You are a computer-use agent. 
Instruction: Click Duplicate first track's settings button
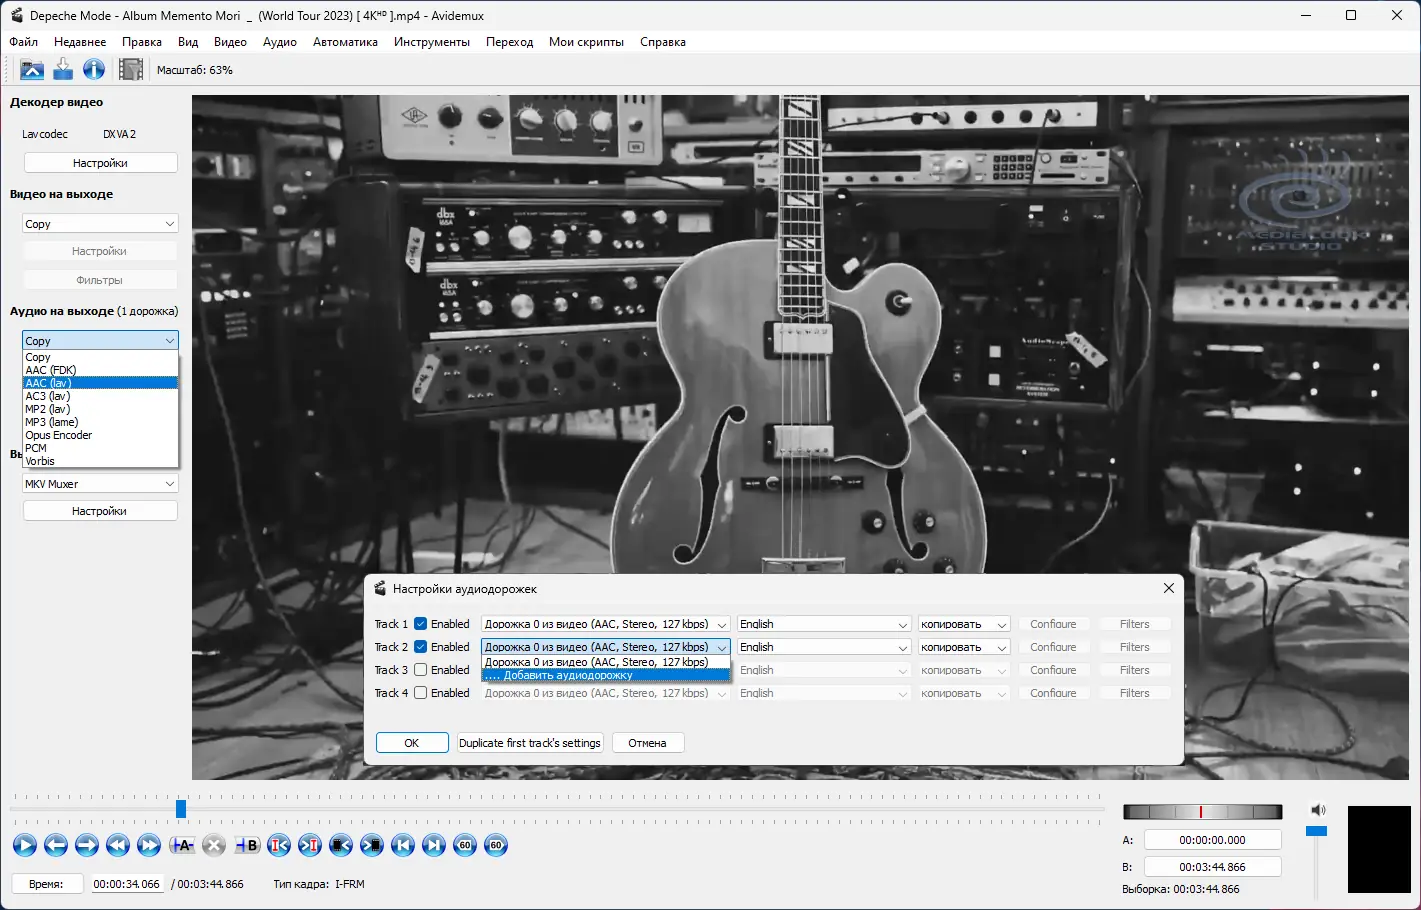pos(530,743)
